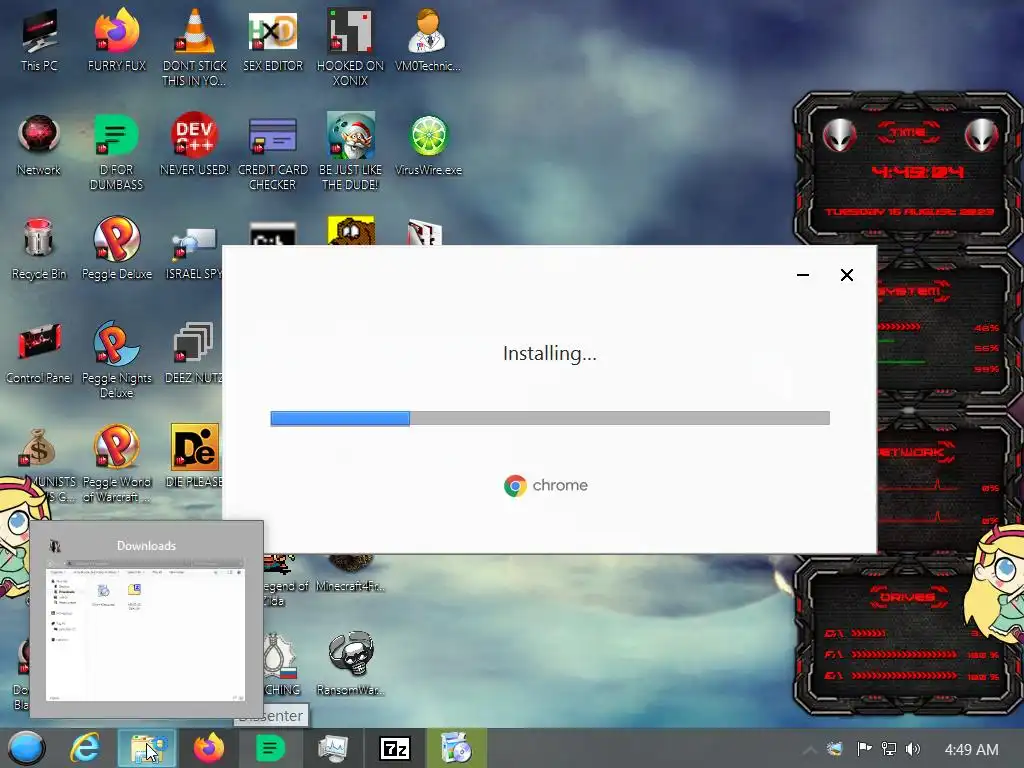Screen dimensions: 1024x768
Task: Select the CREDIT CARD CHECKER icon
Action: 272,152
